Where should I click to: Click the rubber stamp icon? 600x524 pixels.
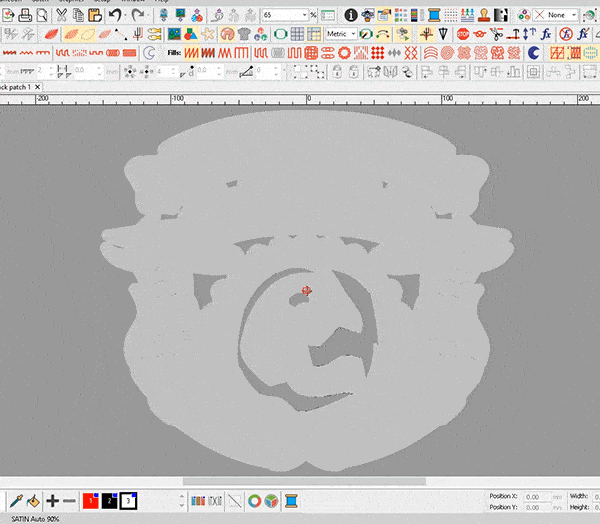pyautogui.click(x=484, y=15)
